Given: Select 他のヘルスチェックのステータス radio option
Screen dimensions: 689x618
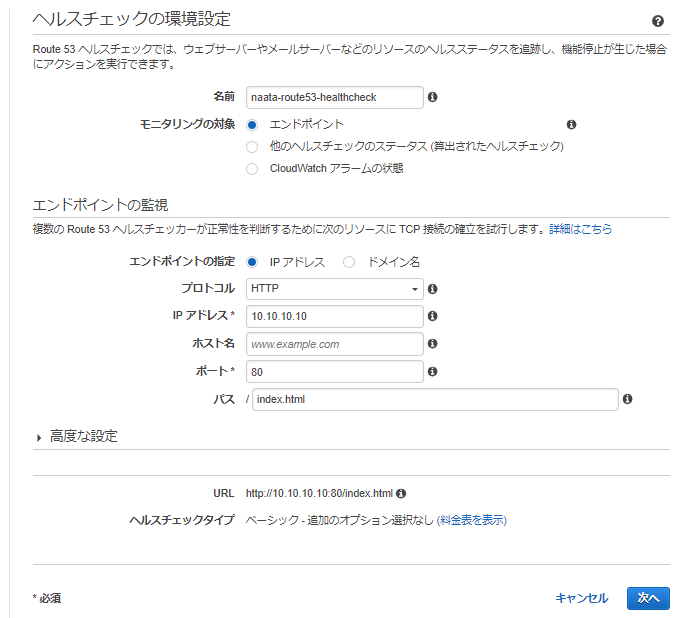Looking at the screenshot, I should [252, 147].
